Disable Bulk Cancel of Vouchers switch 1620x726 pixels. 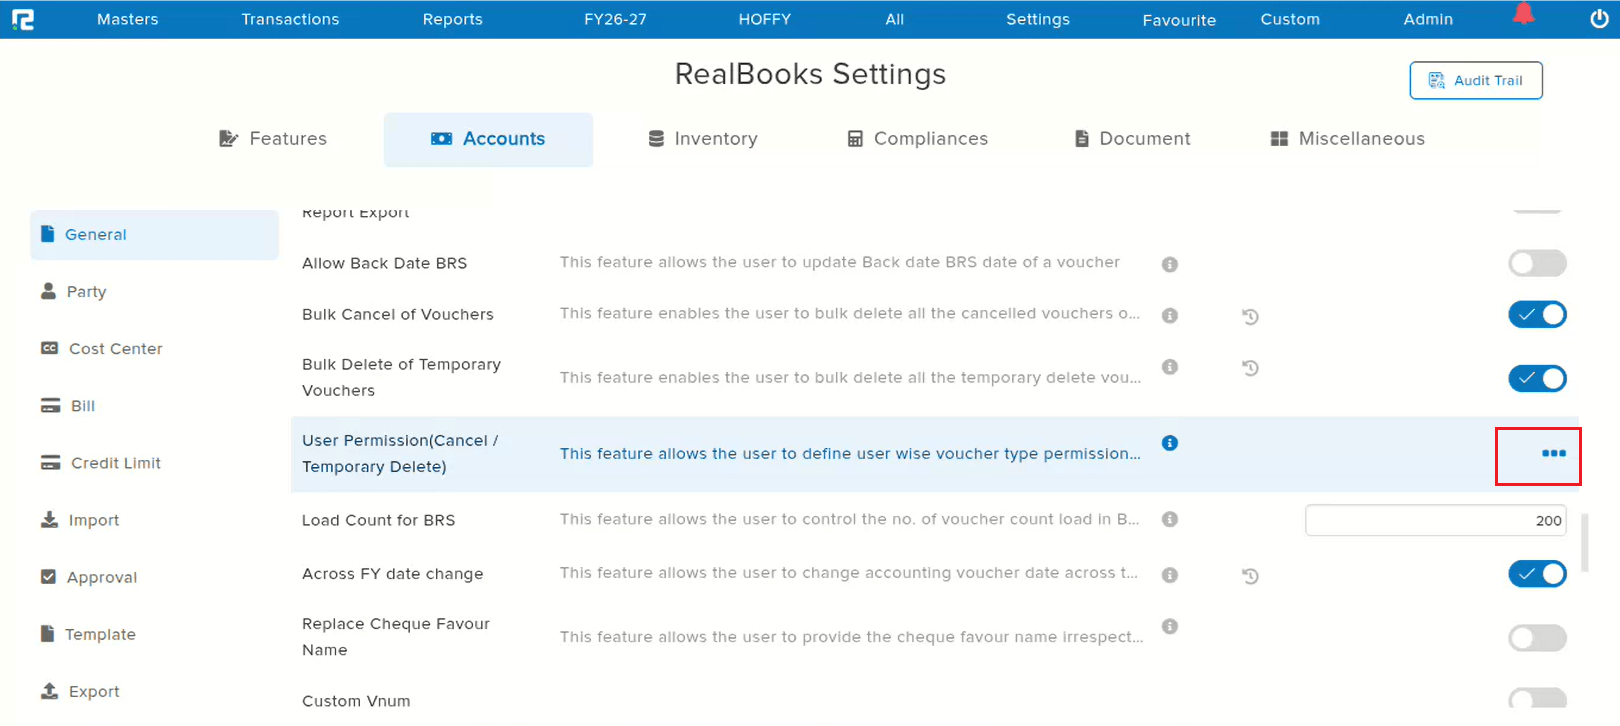pos(1537,314)
